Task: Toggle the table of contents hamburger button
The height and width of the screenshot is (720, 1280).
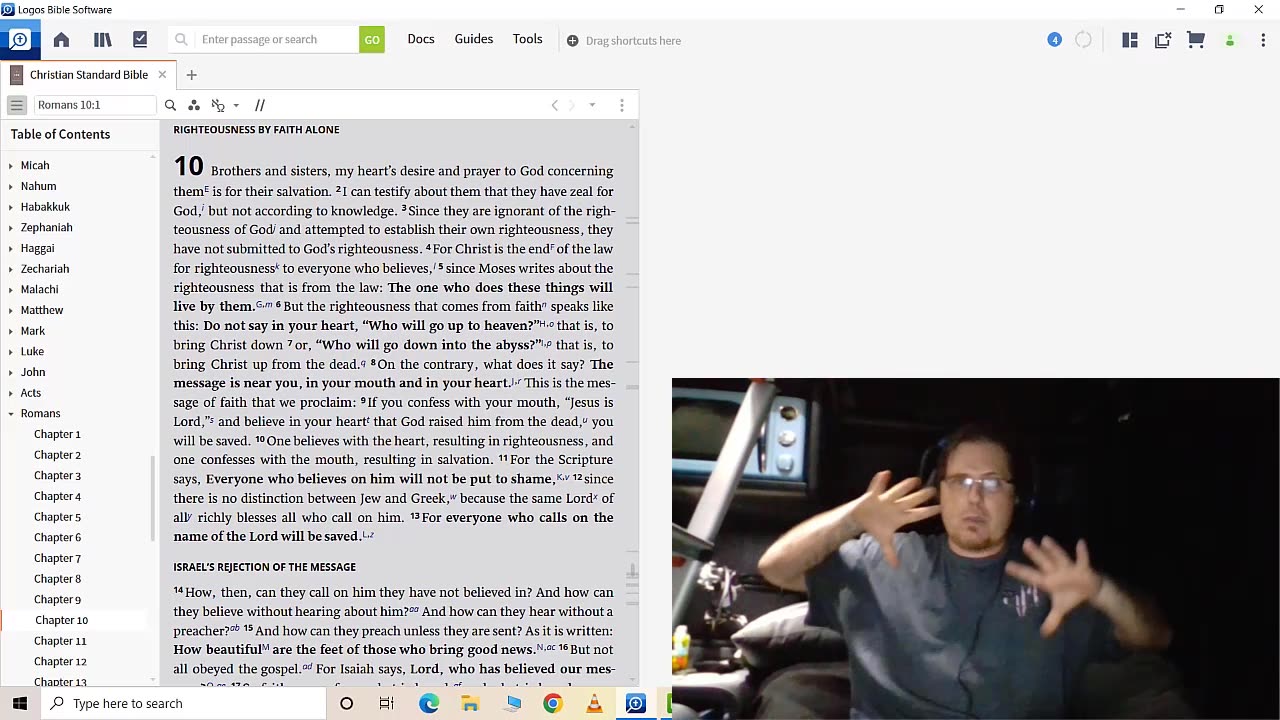Action: pyautogui.click(x=17, y=105)
